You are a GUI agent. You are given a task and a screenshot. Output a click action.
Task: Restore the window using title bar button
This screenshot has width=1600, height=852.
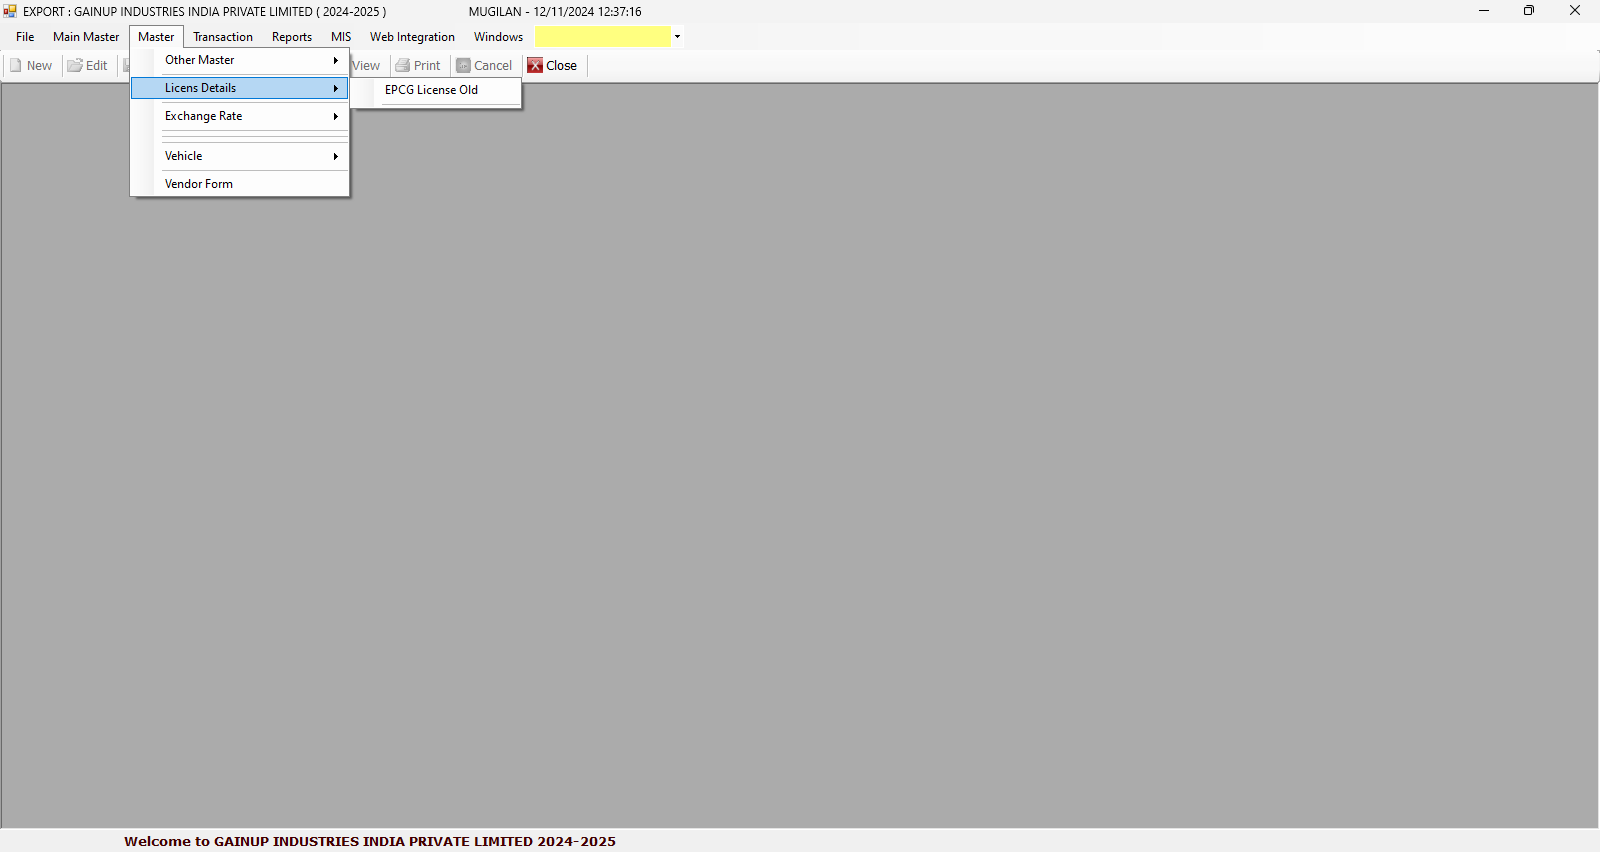1528,11
